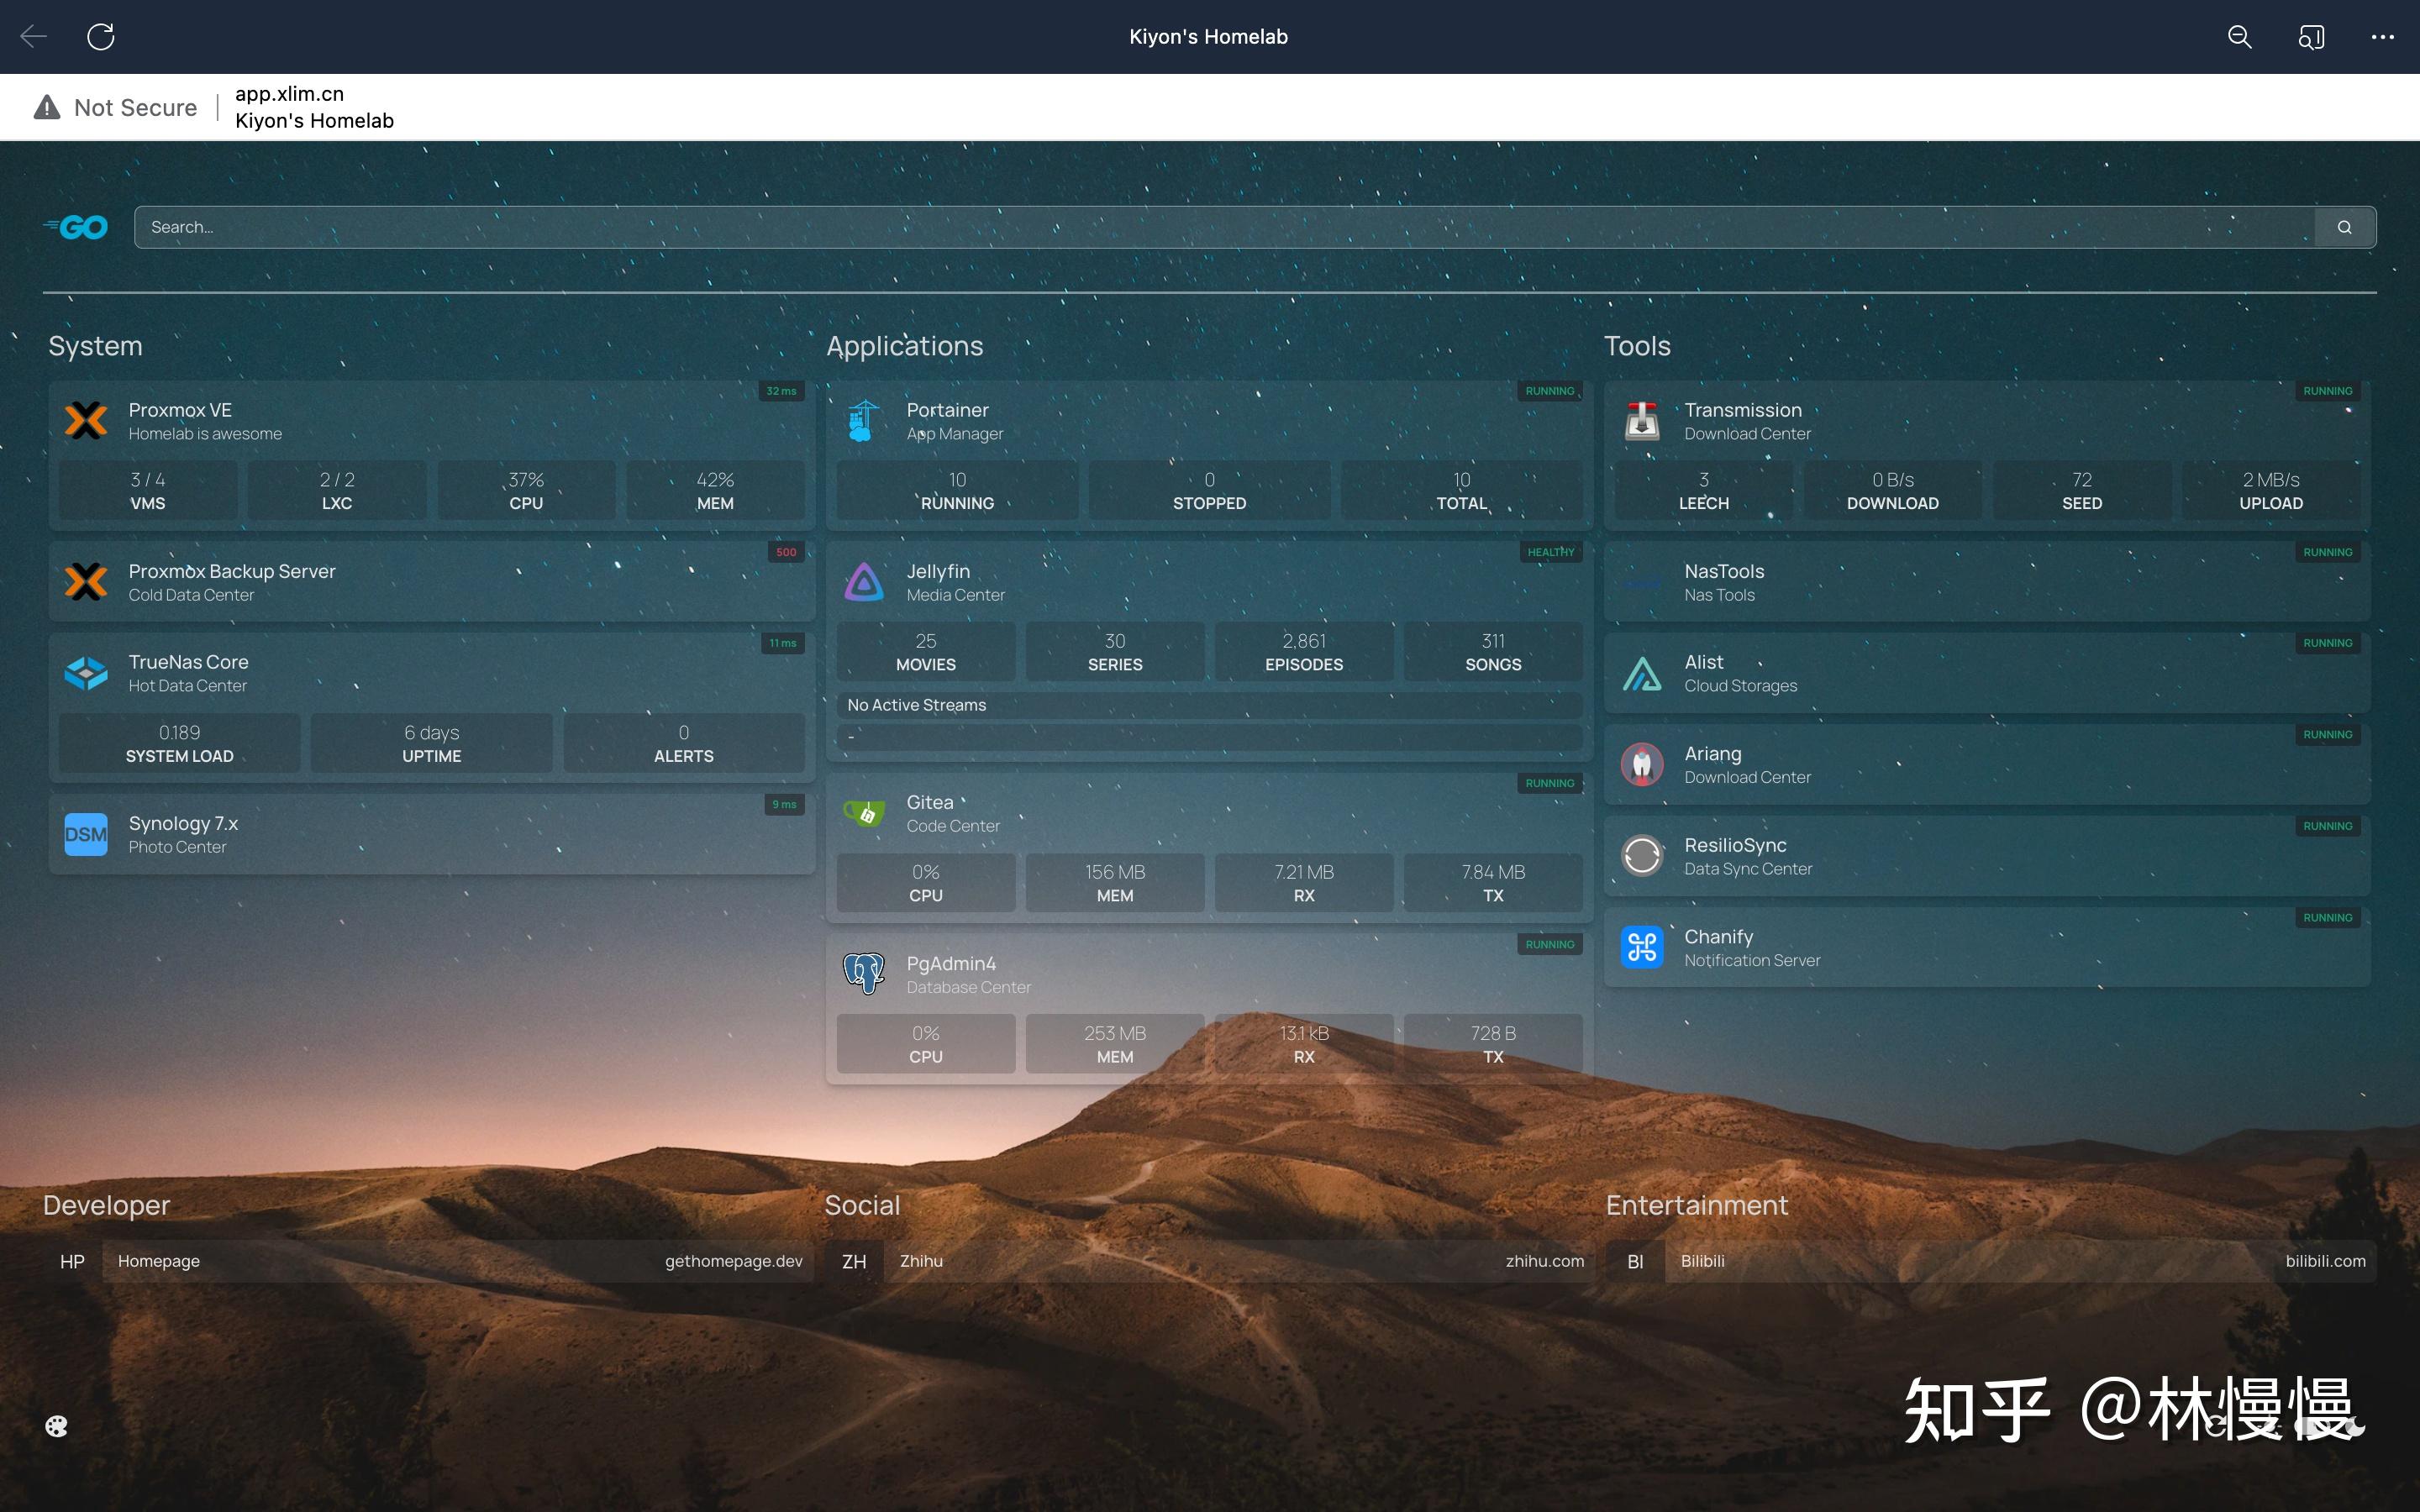Collapse the Applications group heading
This screenshot has width=2420, height=1512.
[x=904, y=346]
